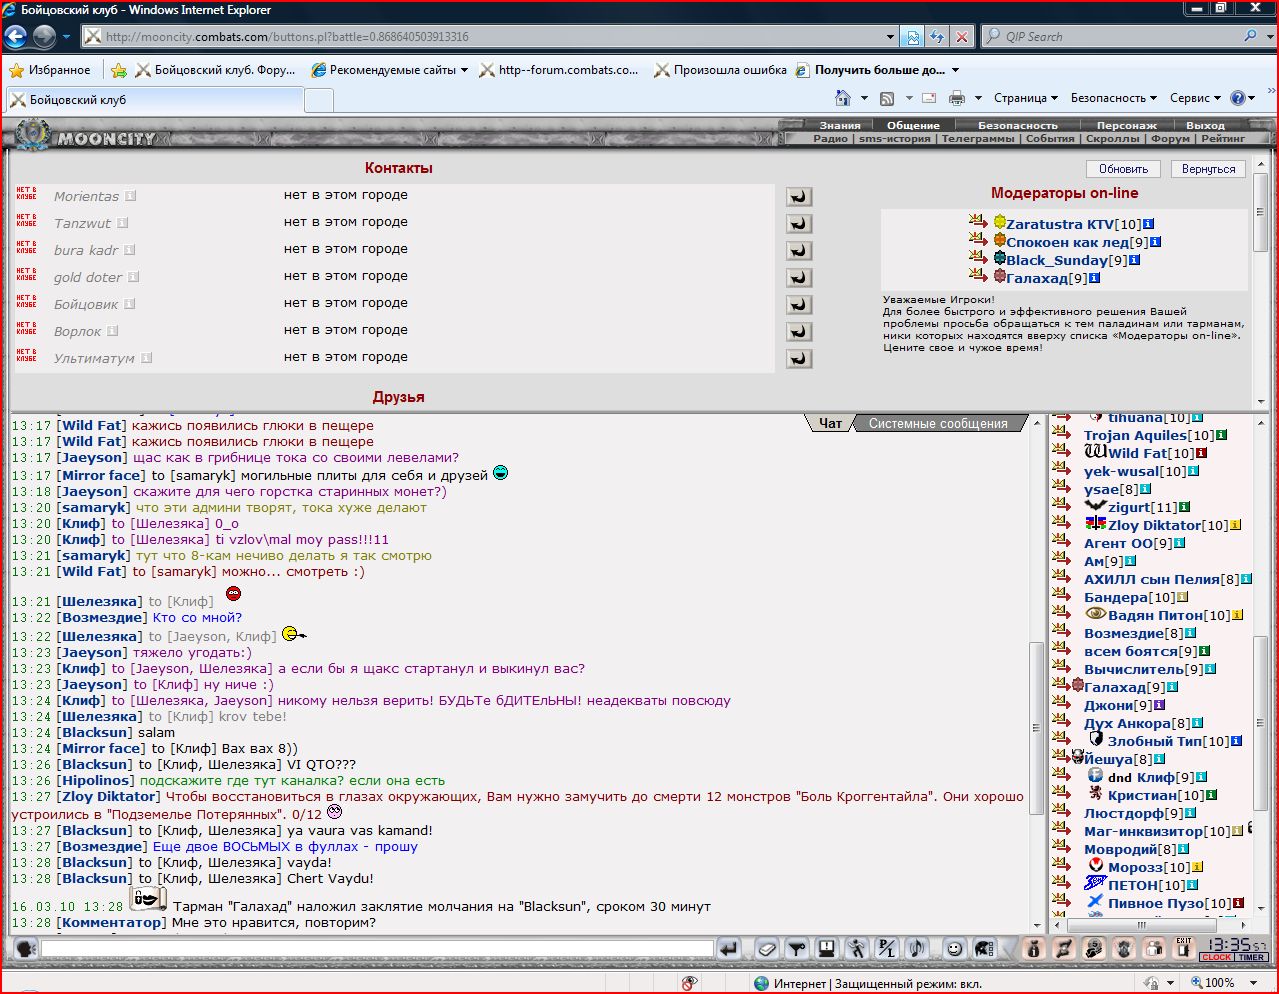1279x994 pixels.
Task: Click the IE back navigation arrow
Action: click(x=17, y=37)
